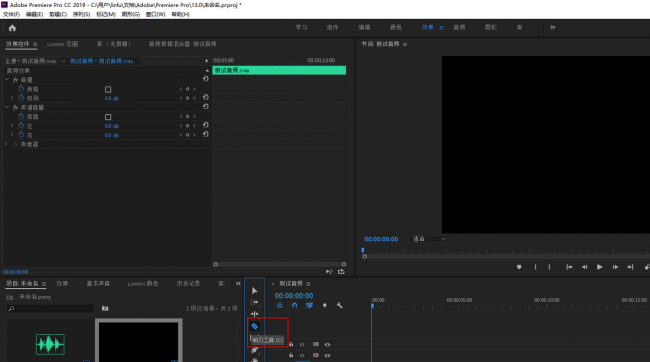Select the Ripple Edit tool
Image resolution: width=650 pixels, height=362 pixels.
tap(255, 314)
